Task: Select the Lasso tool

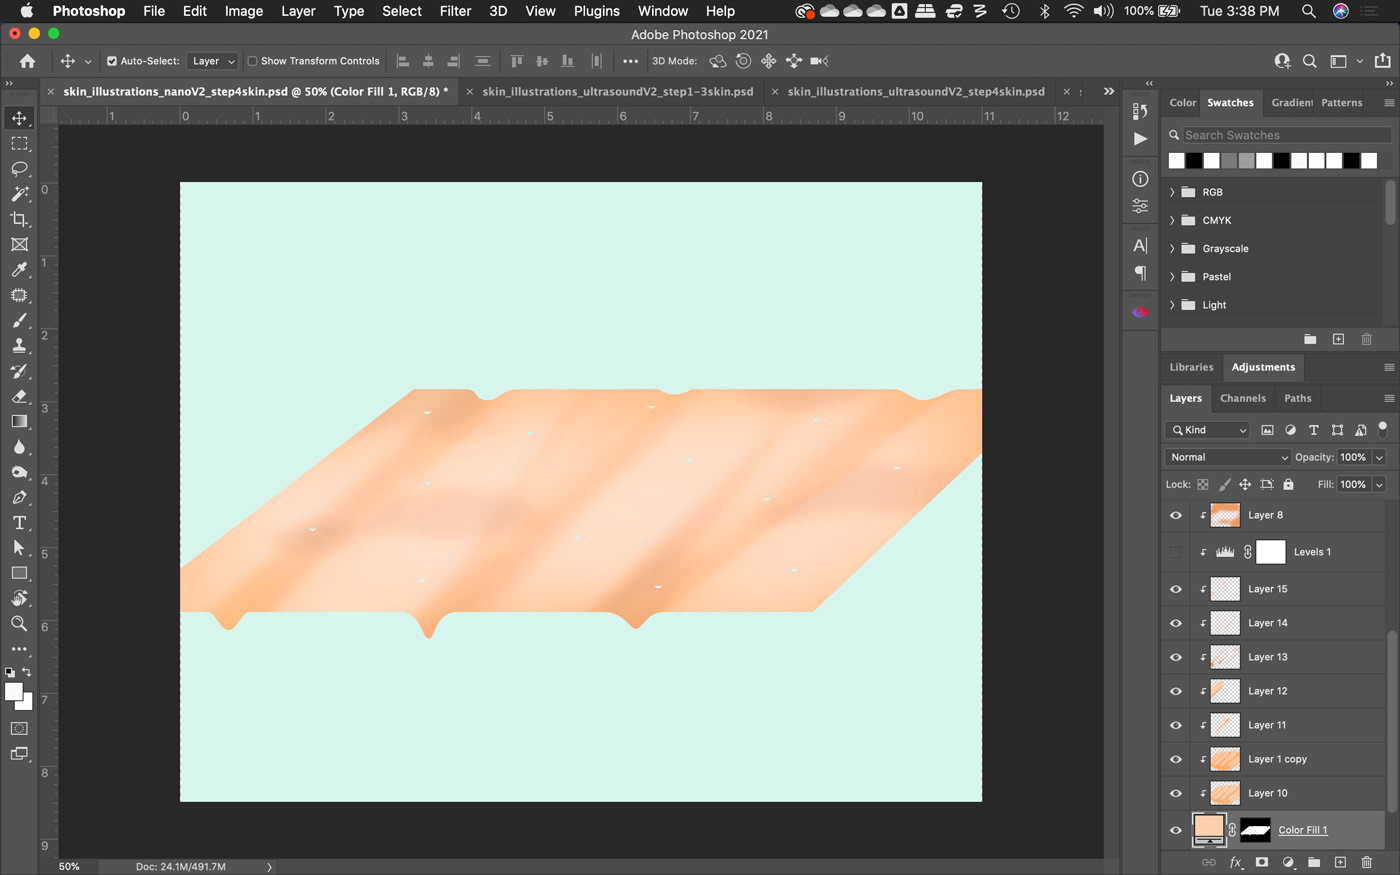Action: pos(19,169)
